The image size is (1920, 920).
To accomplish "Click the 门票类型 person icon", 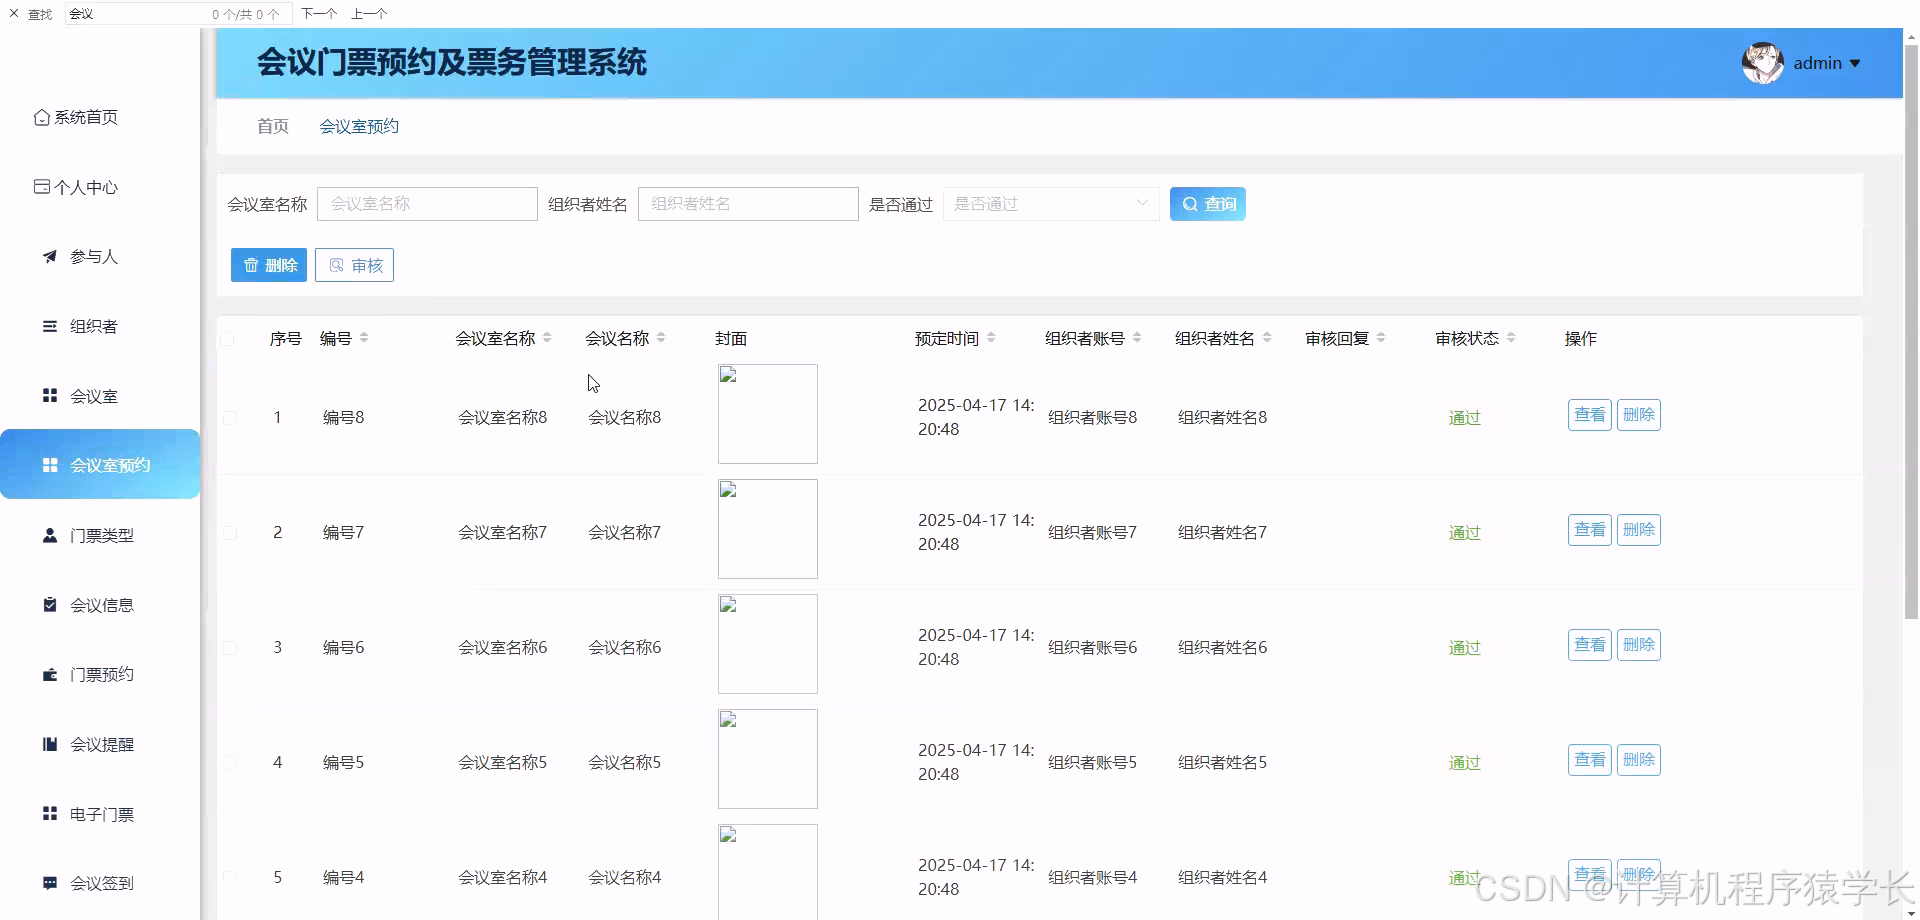I will point(49,535).
